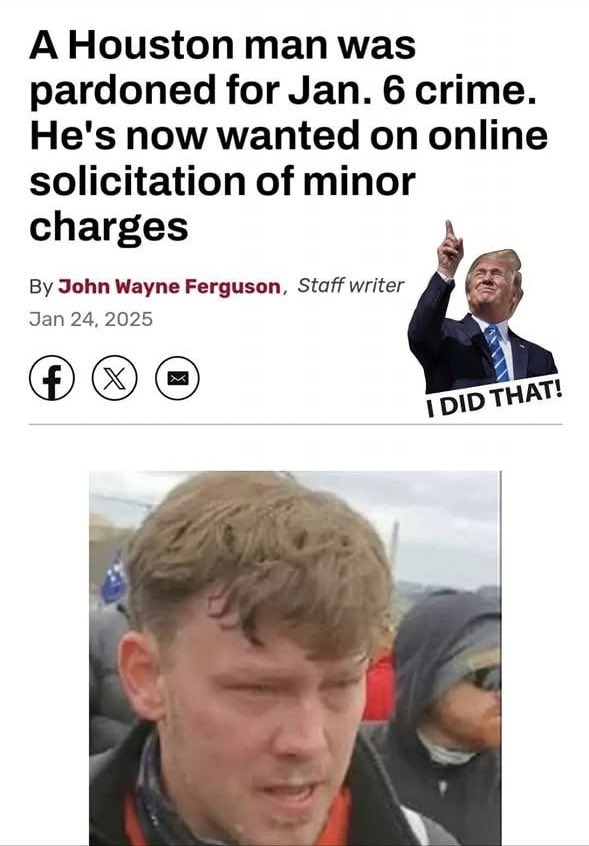Click the word By before author name

click(x=40, y=287)
